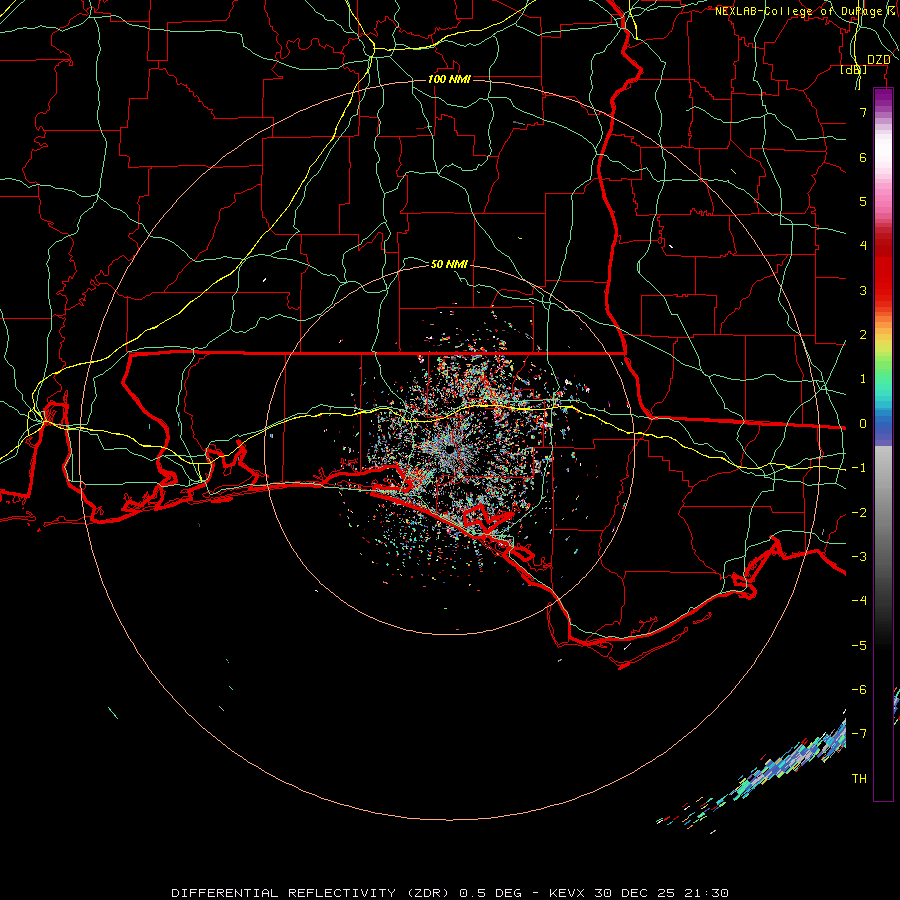This screenshot has width=900, height=900.
Task: Click the "TH" threshold label on scale
Action: (x=859, y=779)
